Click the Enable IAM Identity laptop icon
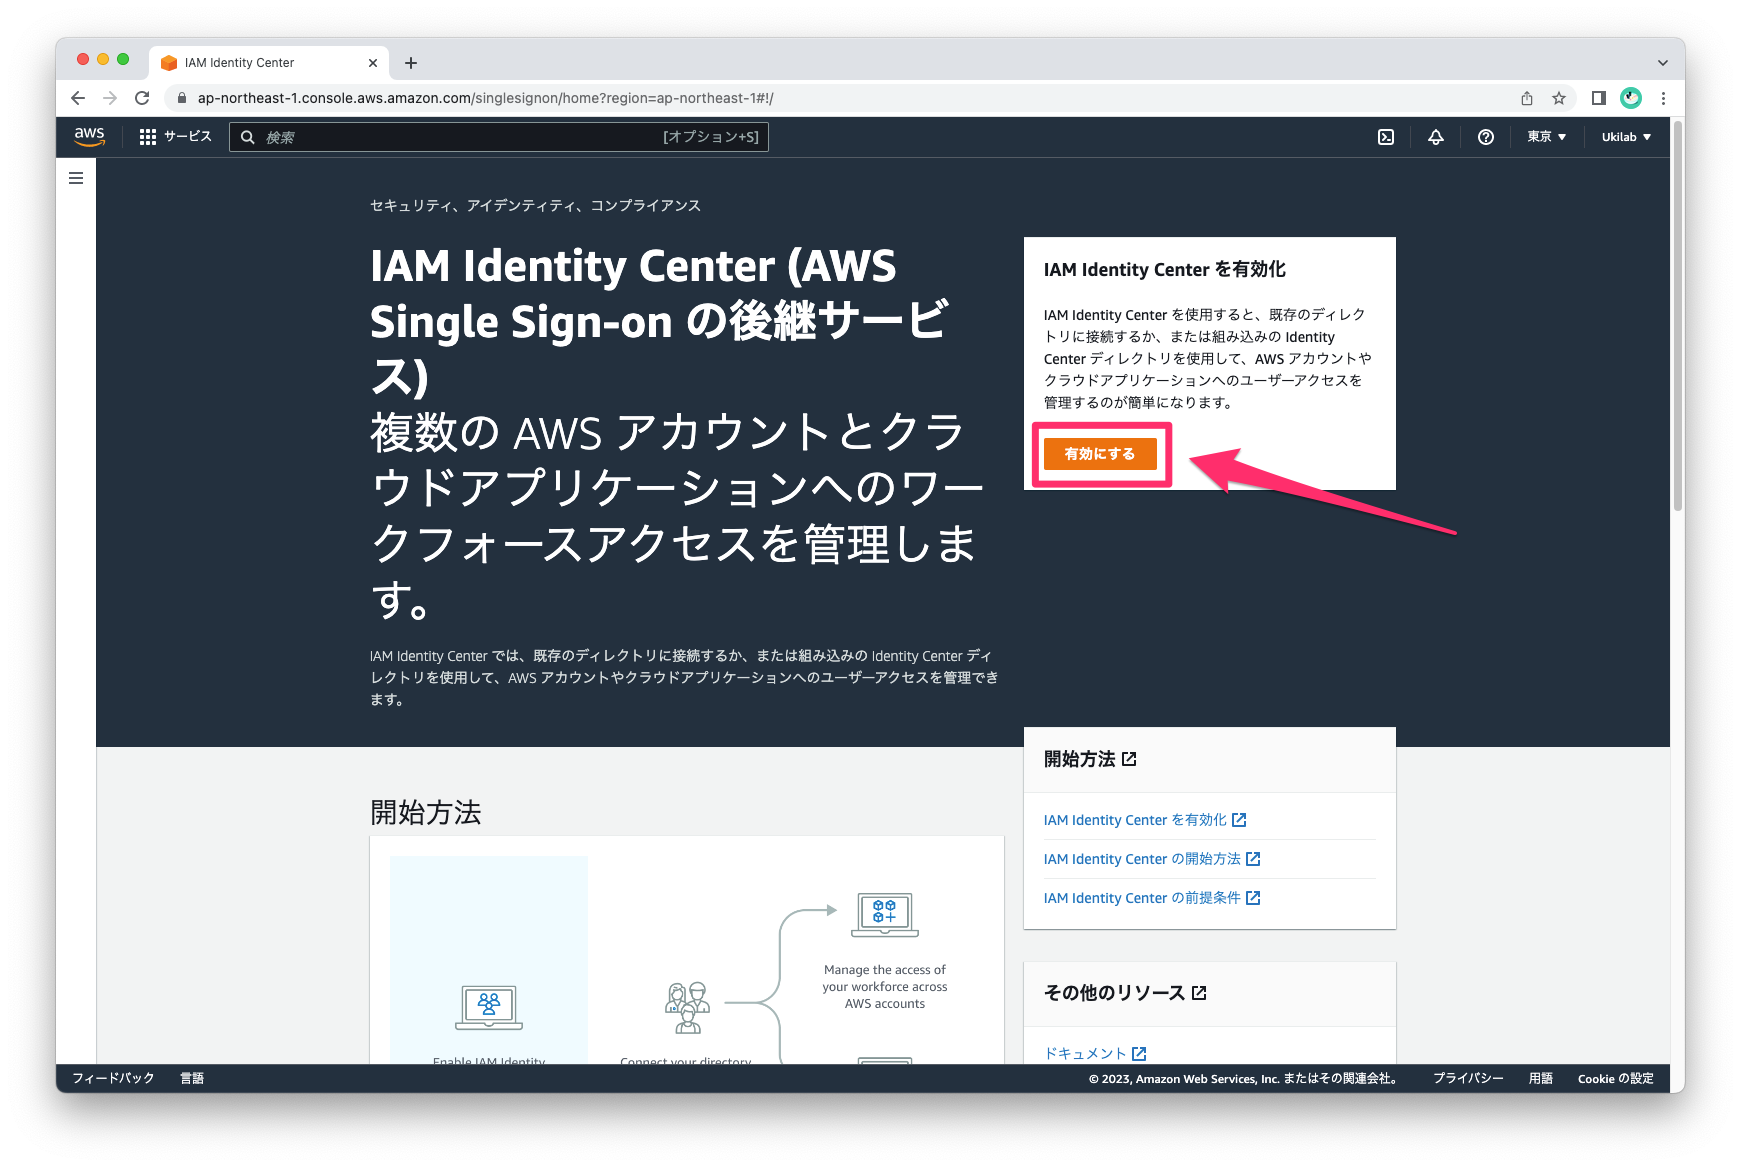Screen dimensions: 1741x1167 489,1007
